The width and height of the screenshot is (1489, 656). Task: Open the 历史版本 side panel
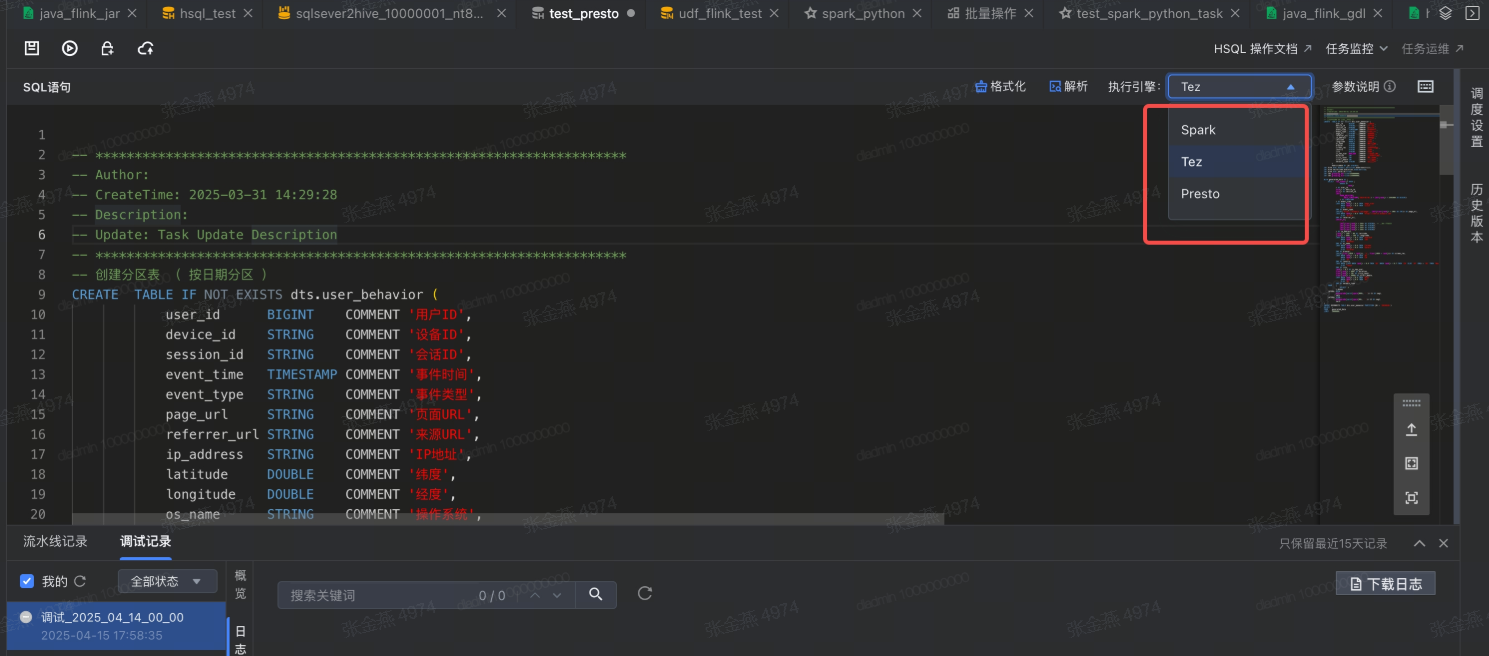coord(1477,213)
